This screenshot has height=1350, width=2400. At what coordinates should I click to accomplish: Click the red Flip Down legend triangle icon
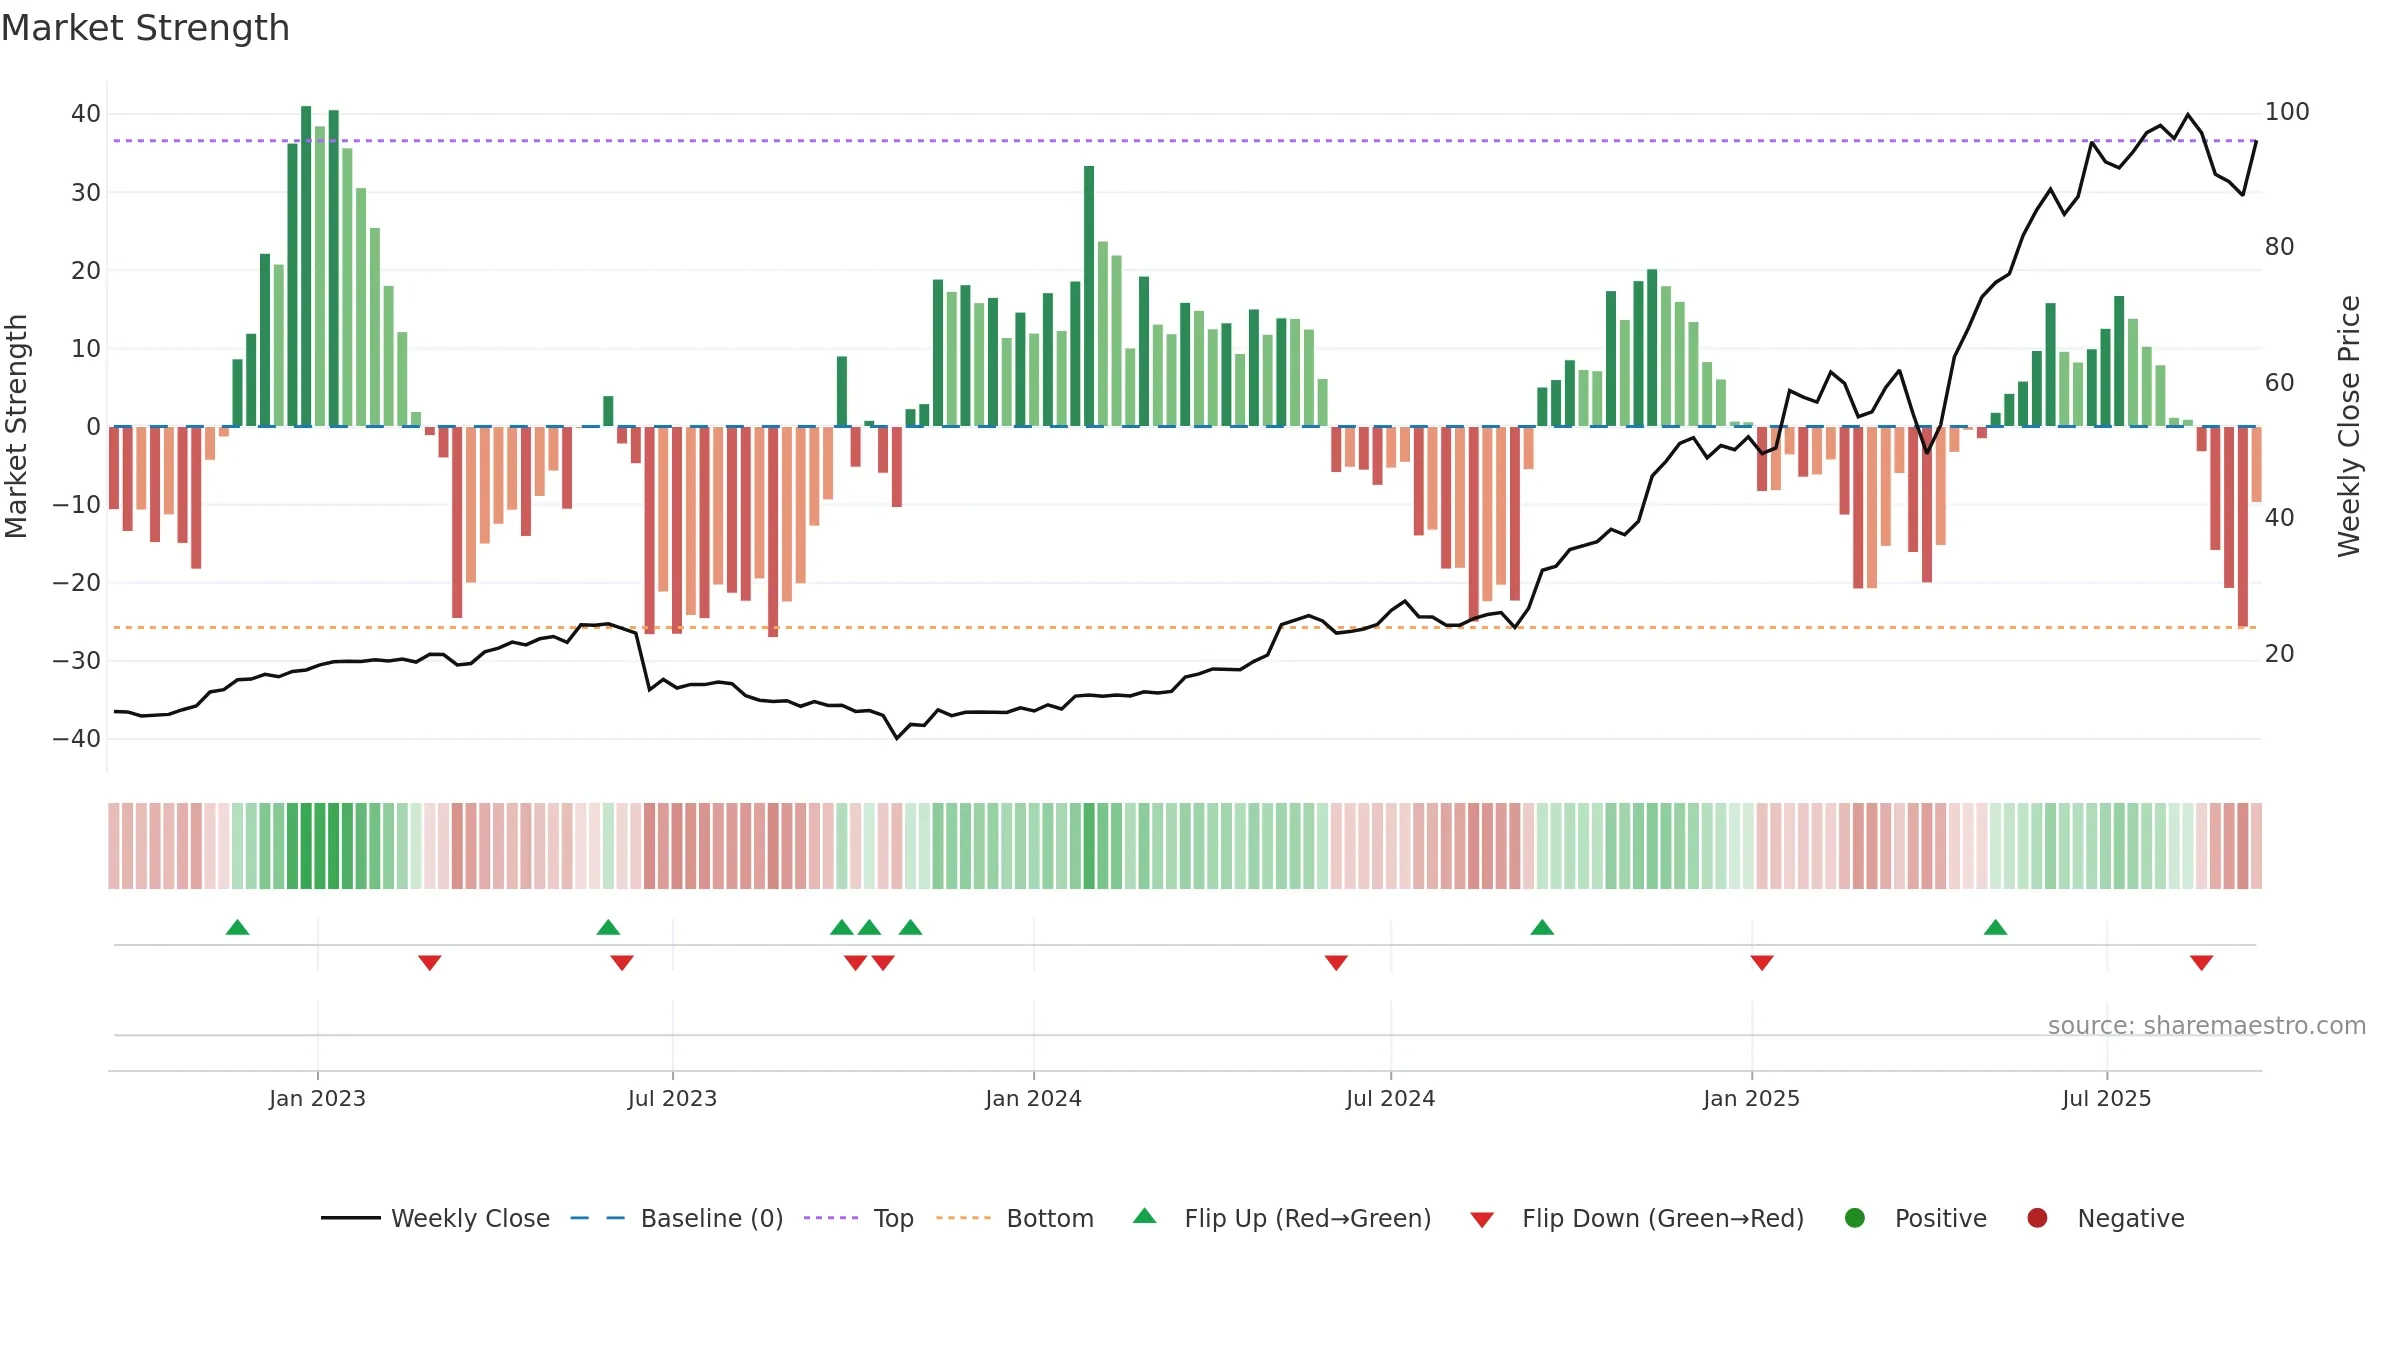1482,1220
